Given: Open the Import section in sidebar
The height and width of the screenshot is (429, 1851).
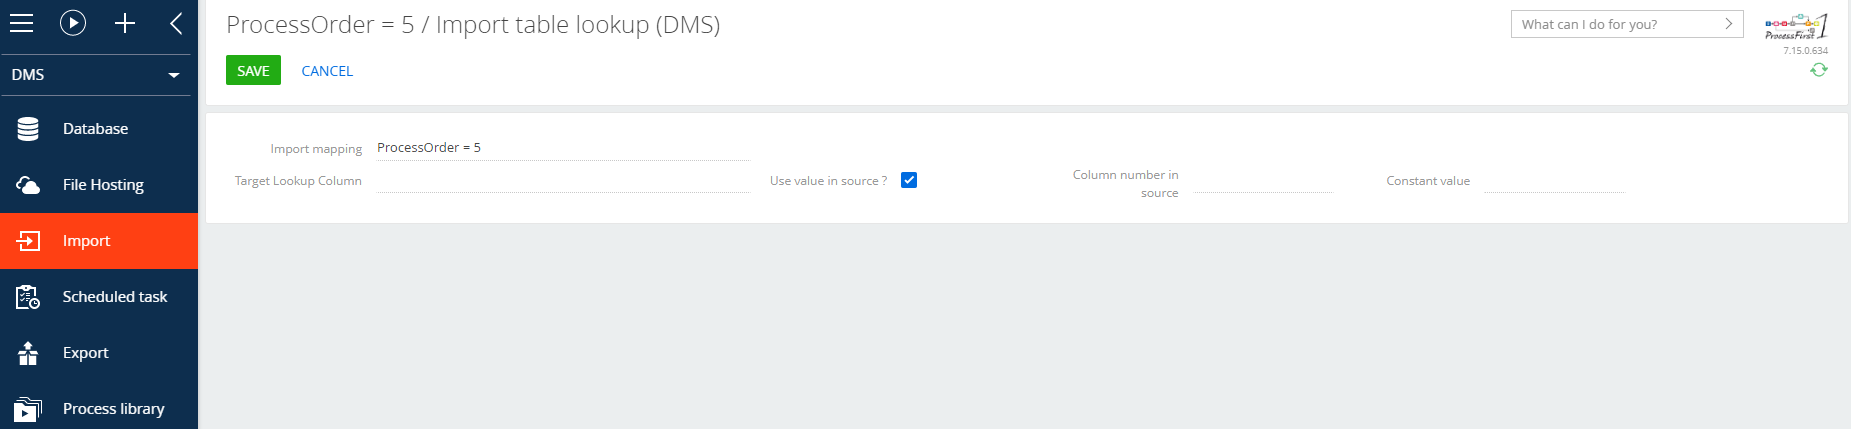Looking at the screenshot, I should (x=99, y=241).
